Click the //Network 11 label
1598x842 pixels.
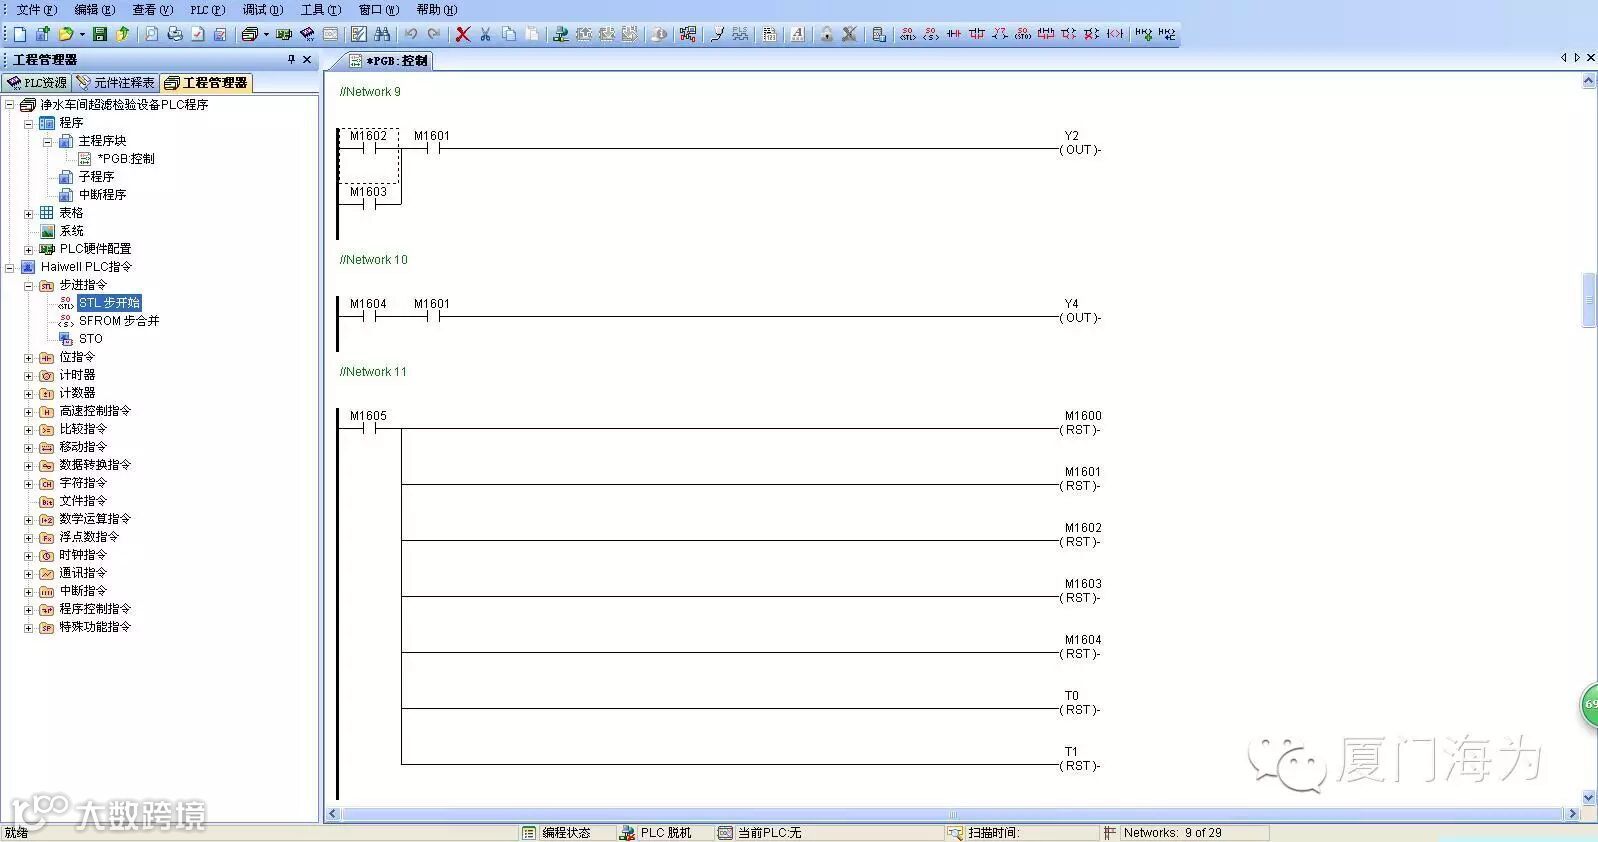point(373,372)
